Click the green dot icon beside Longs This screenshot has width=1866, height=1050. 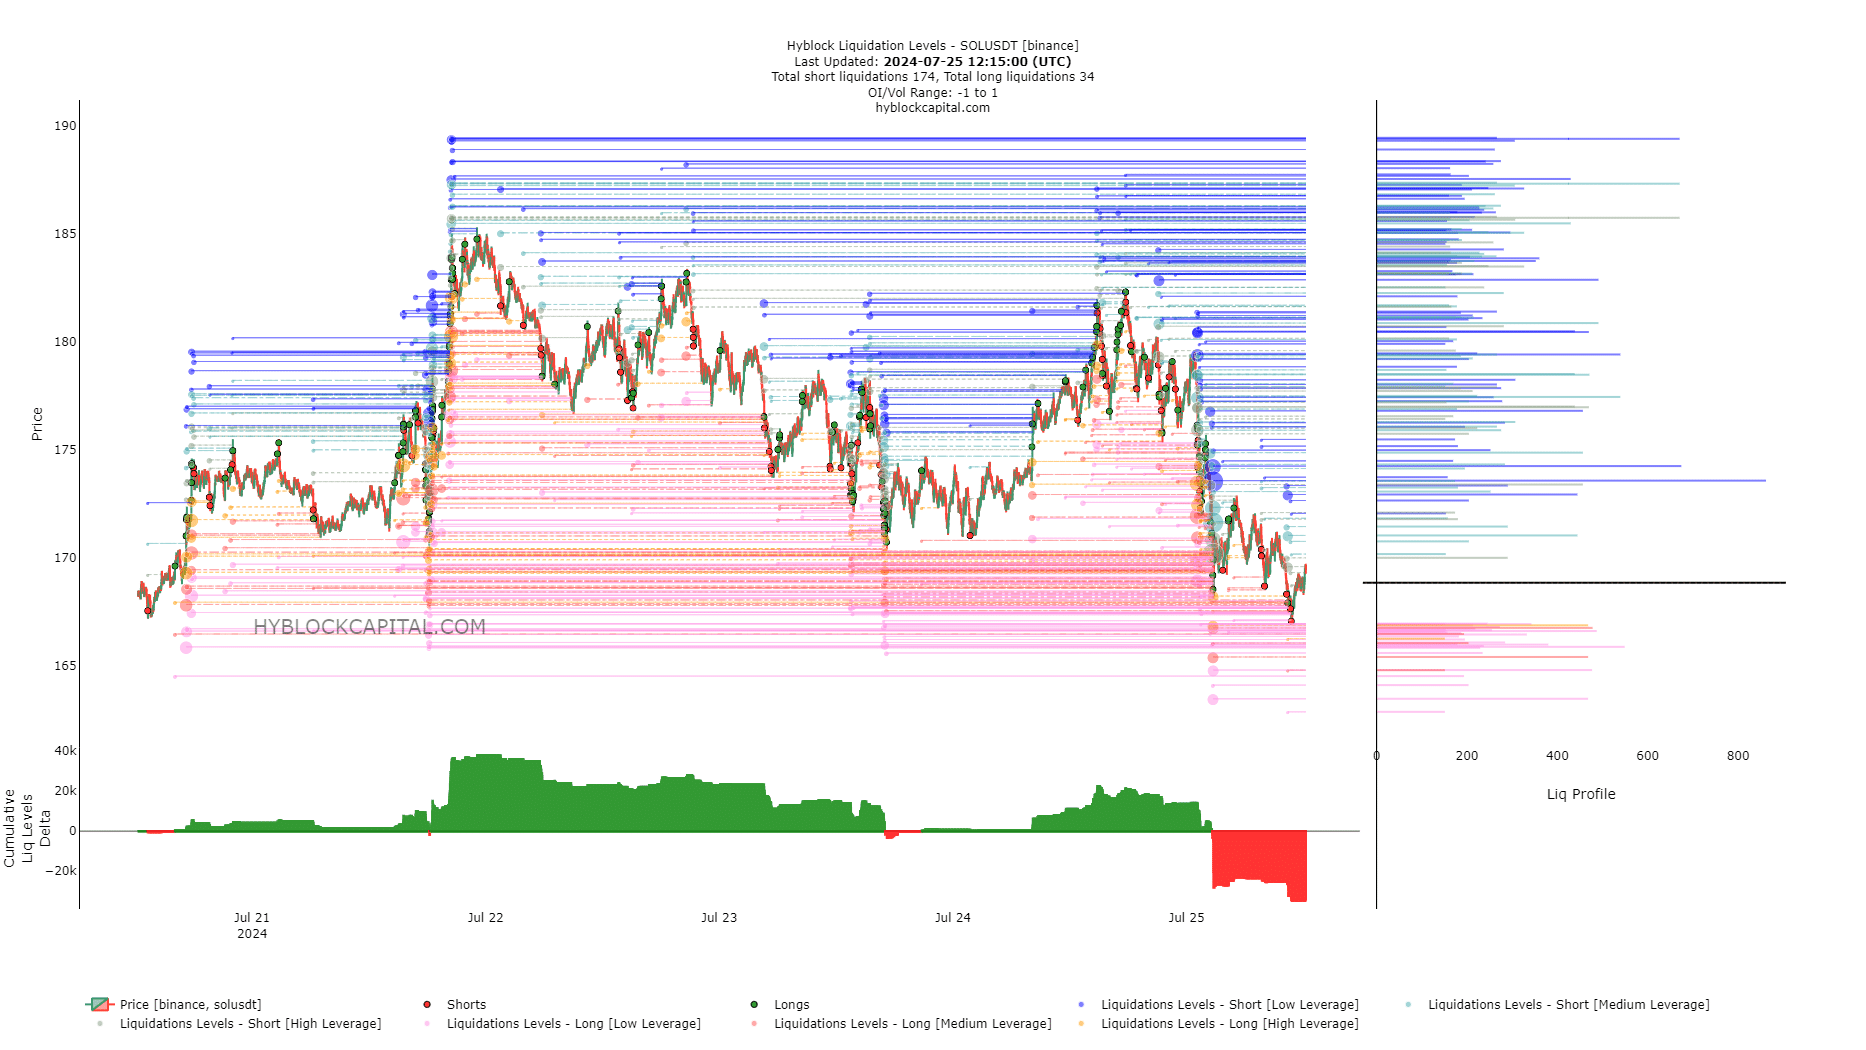click(x=754, y=1004)
